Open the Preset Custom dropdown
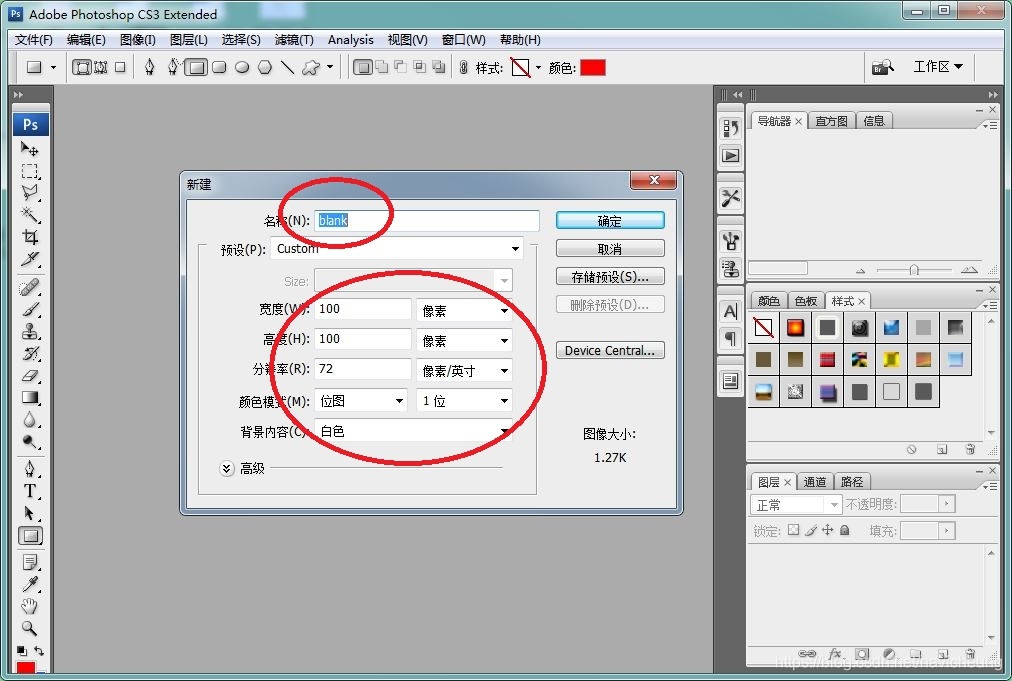Viewport: 1012px width, 681px height. 396,249
